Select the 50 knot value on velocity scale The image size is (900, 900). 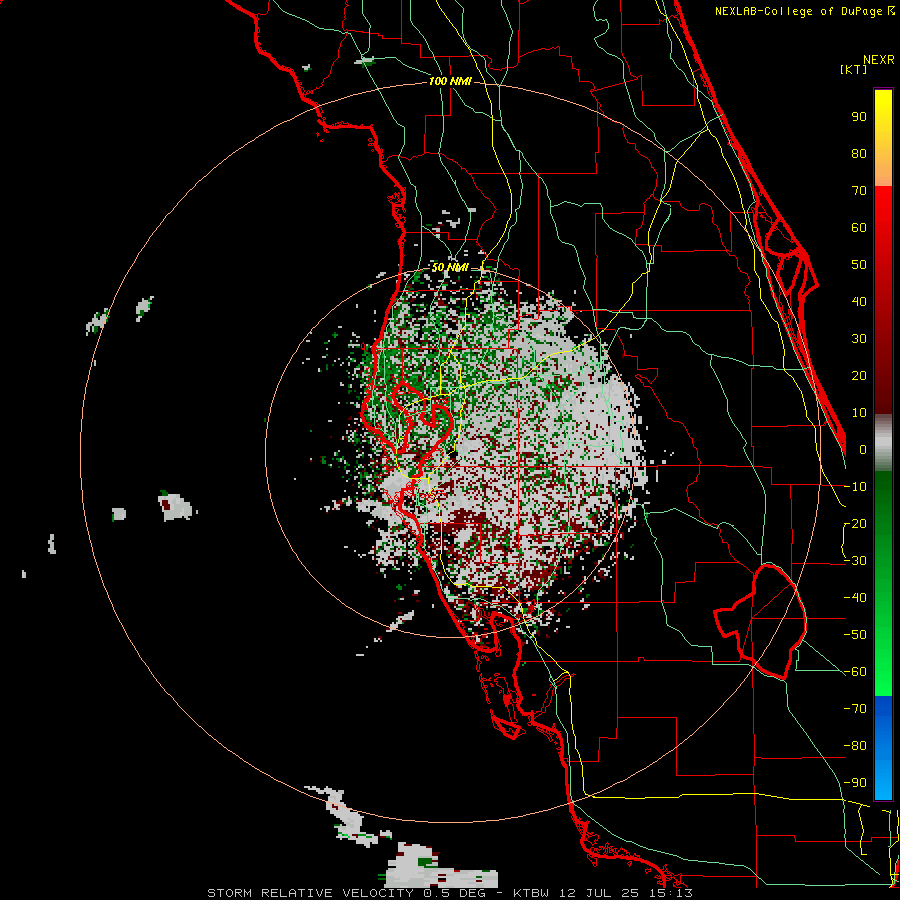point(859,265)
